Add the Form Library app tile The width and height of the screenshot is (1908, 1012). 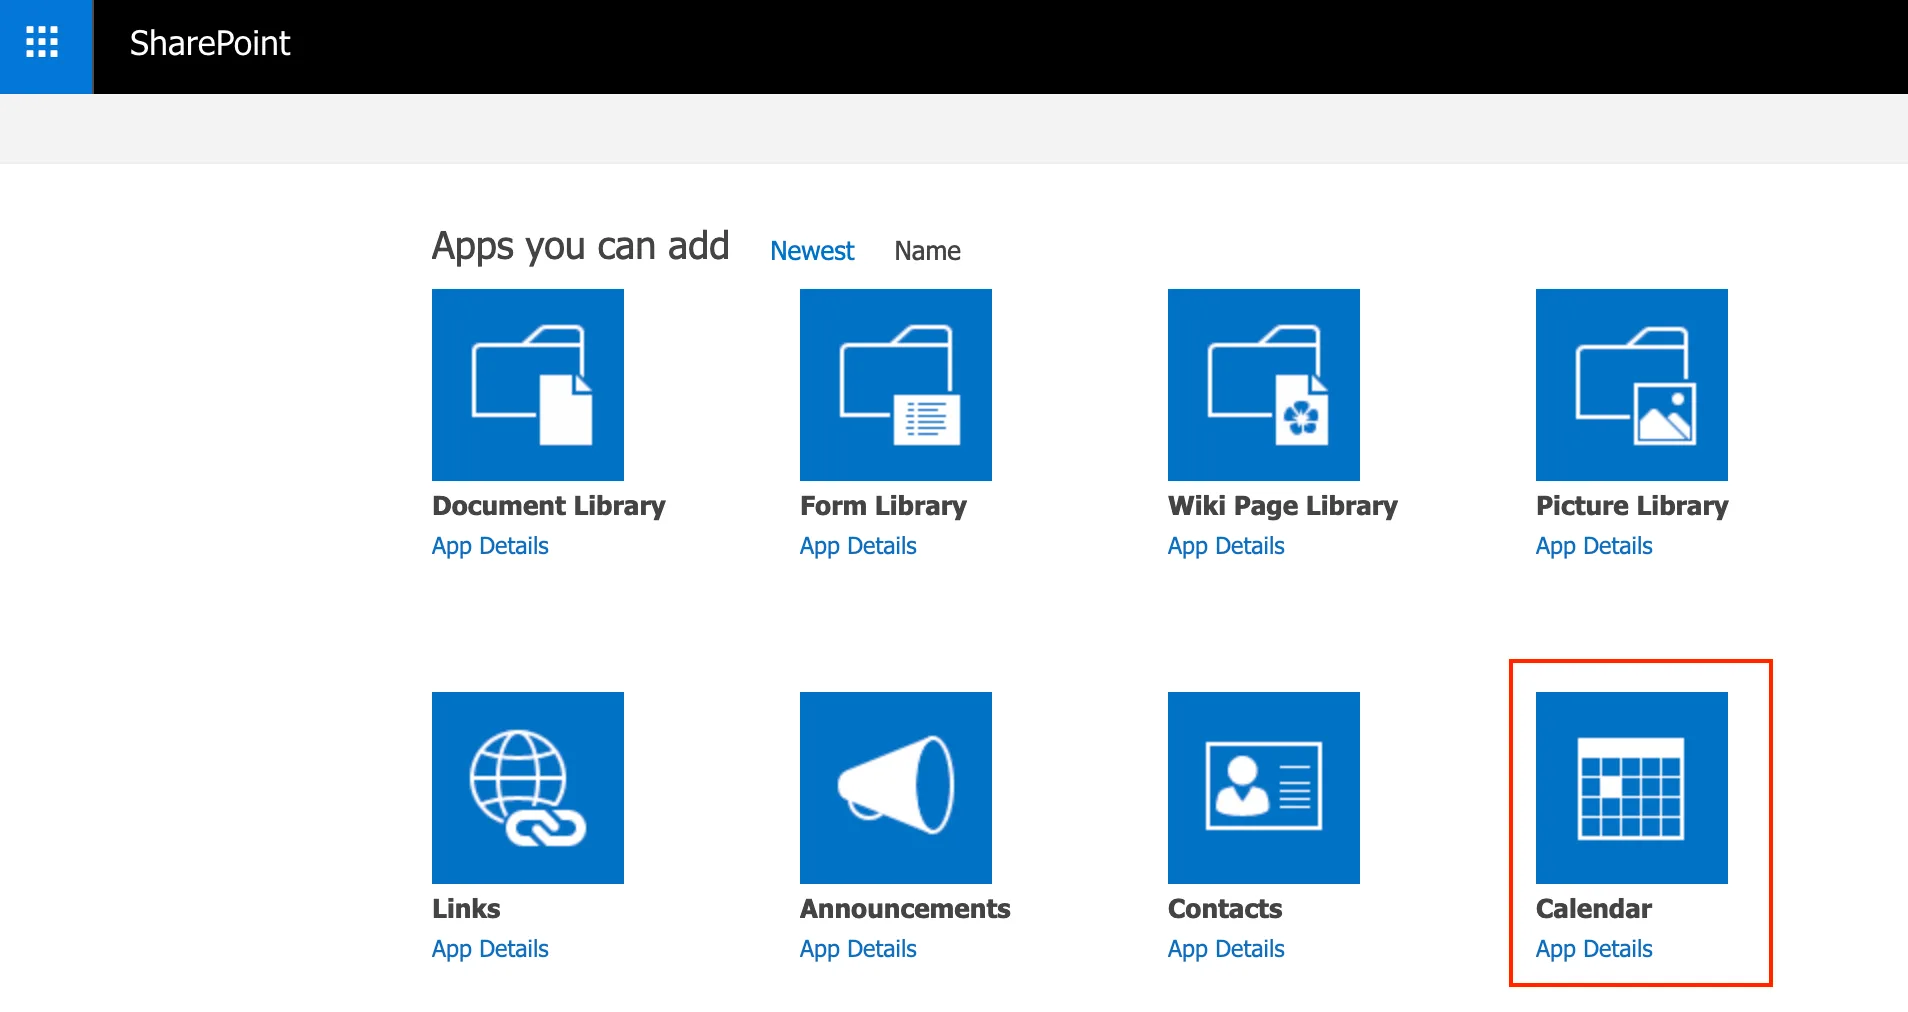pos(896,385)
